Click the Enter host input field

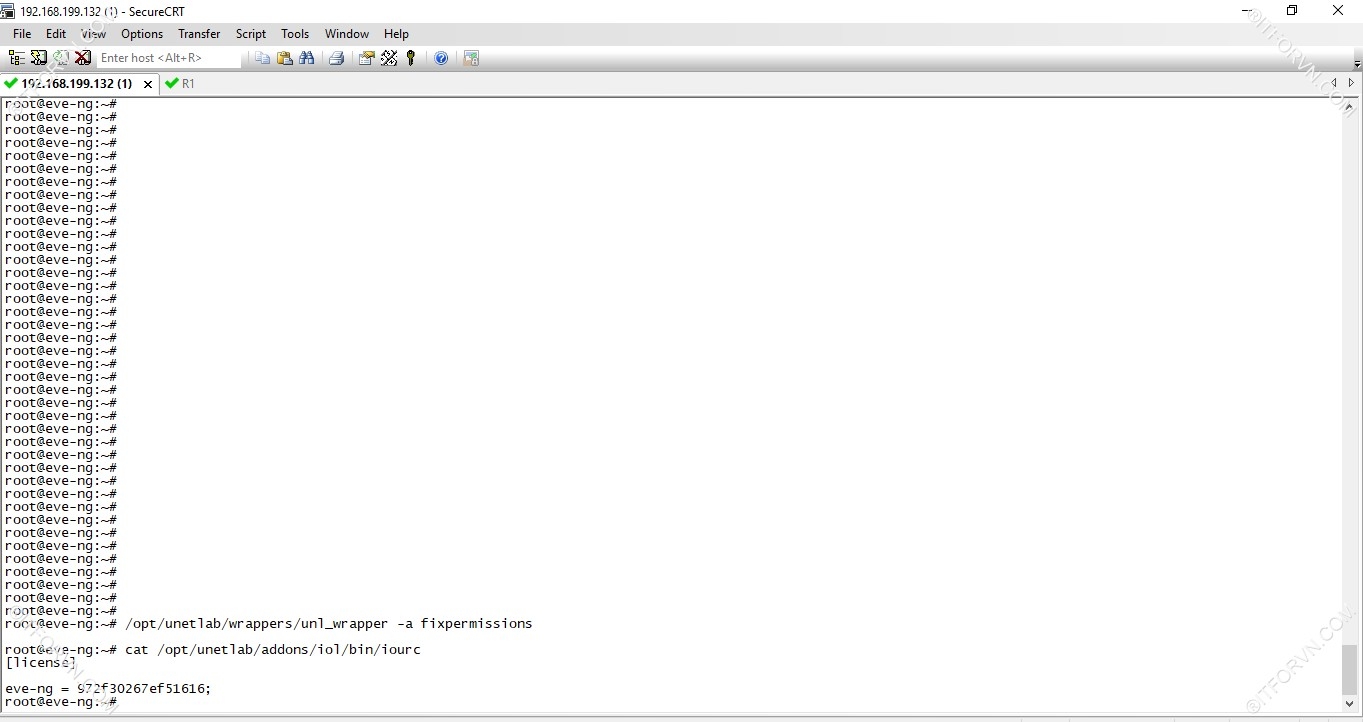[168, 58]
